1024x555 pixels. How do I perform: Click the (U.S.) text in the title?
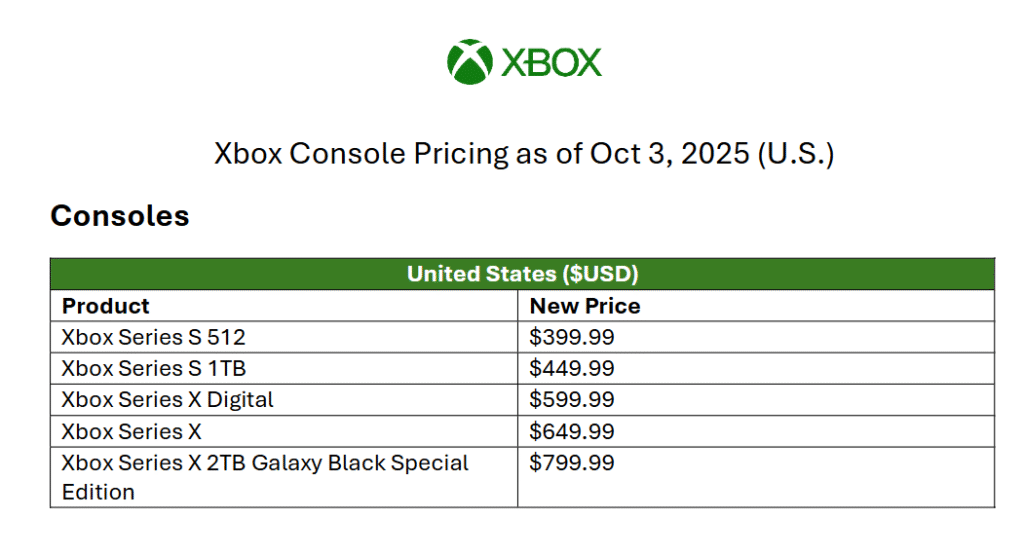tap(796, 155)
